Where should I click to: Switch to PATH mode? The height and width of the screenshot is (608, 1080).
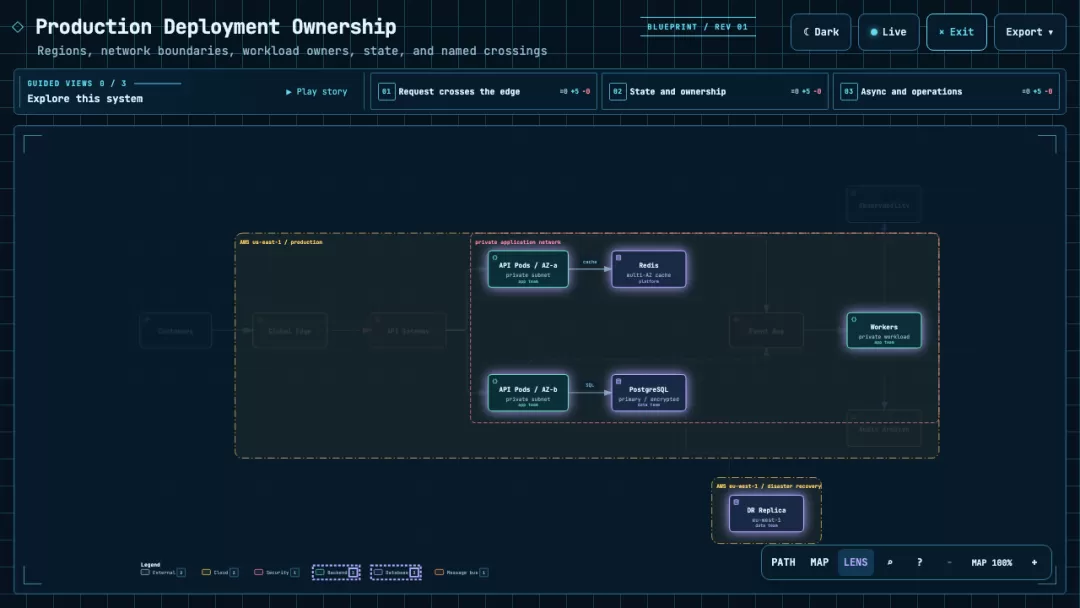[783, 563]
